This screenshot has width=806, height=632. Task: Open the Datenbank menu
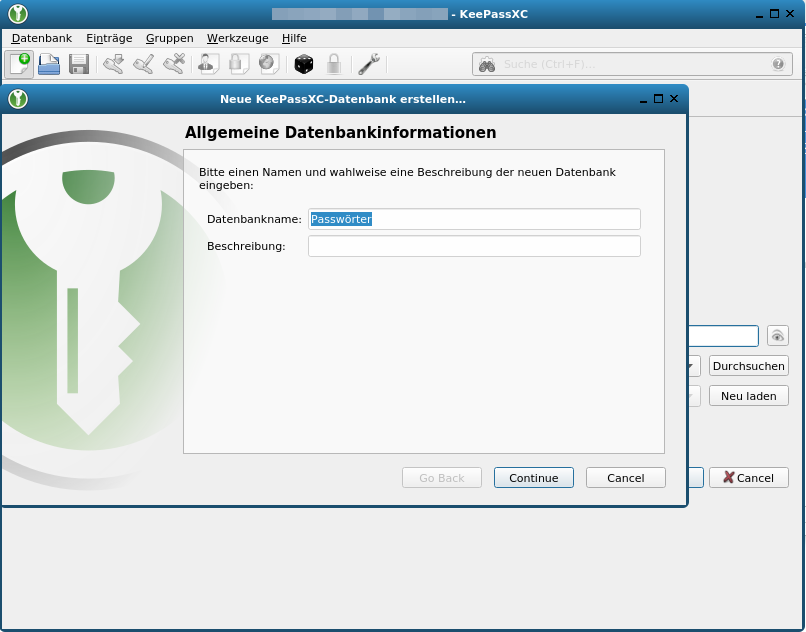(x=41, y=38)
